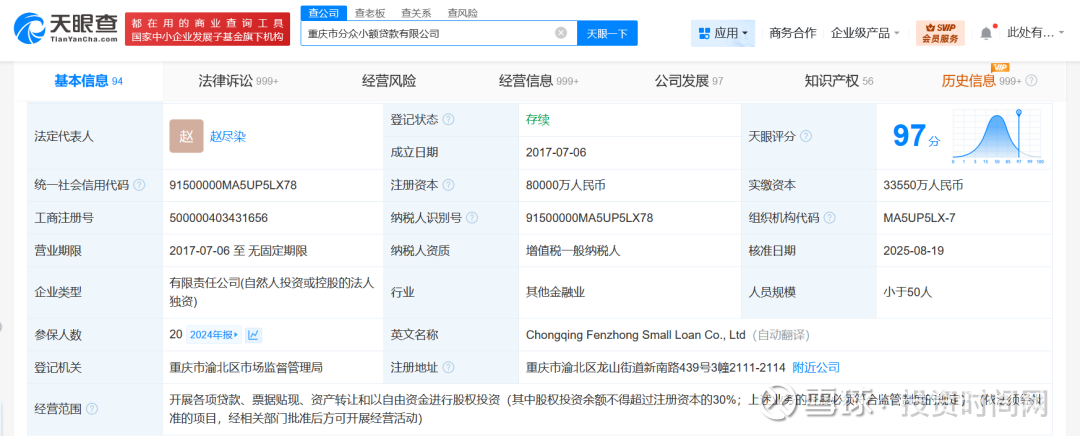Click the 有限责任公司 enterprise type text
This screenshot has height=436, width=1080.
pyautogui.click(x=271, y=292)
